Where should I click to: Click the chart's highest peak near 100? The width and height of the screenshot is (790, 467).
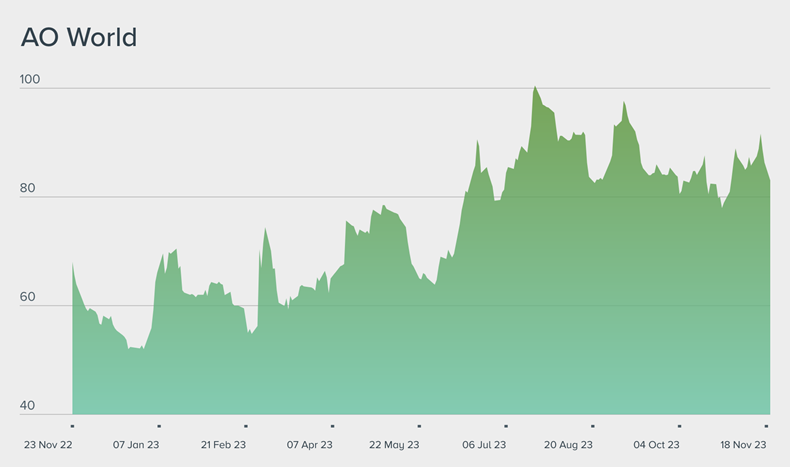[535, 88]
